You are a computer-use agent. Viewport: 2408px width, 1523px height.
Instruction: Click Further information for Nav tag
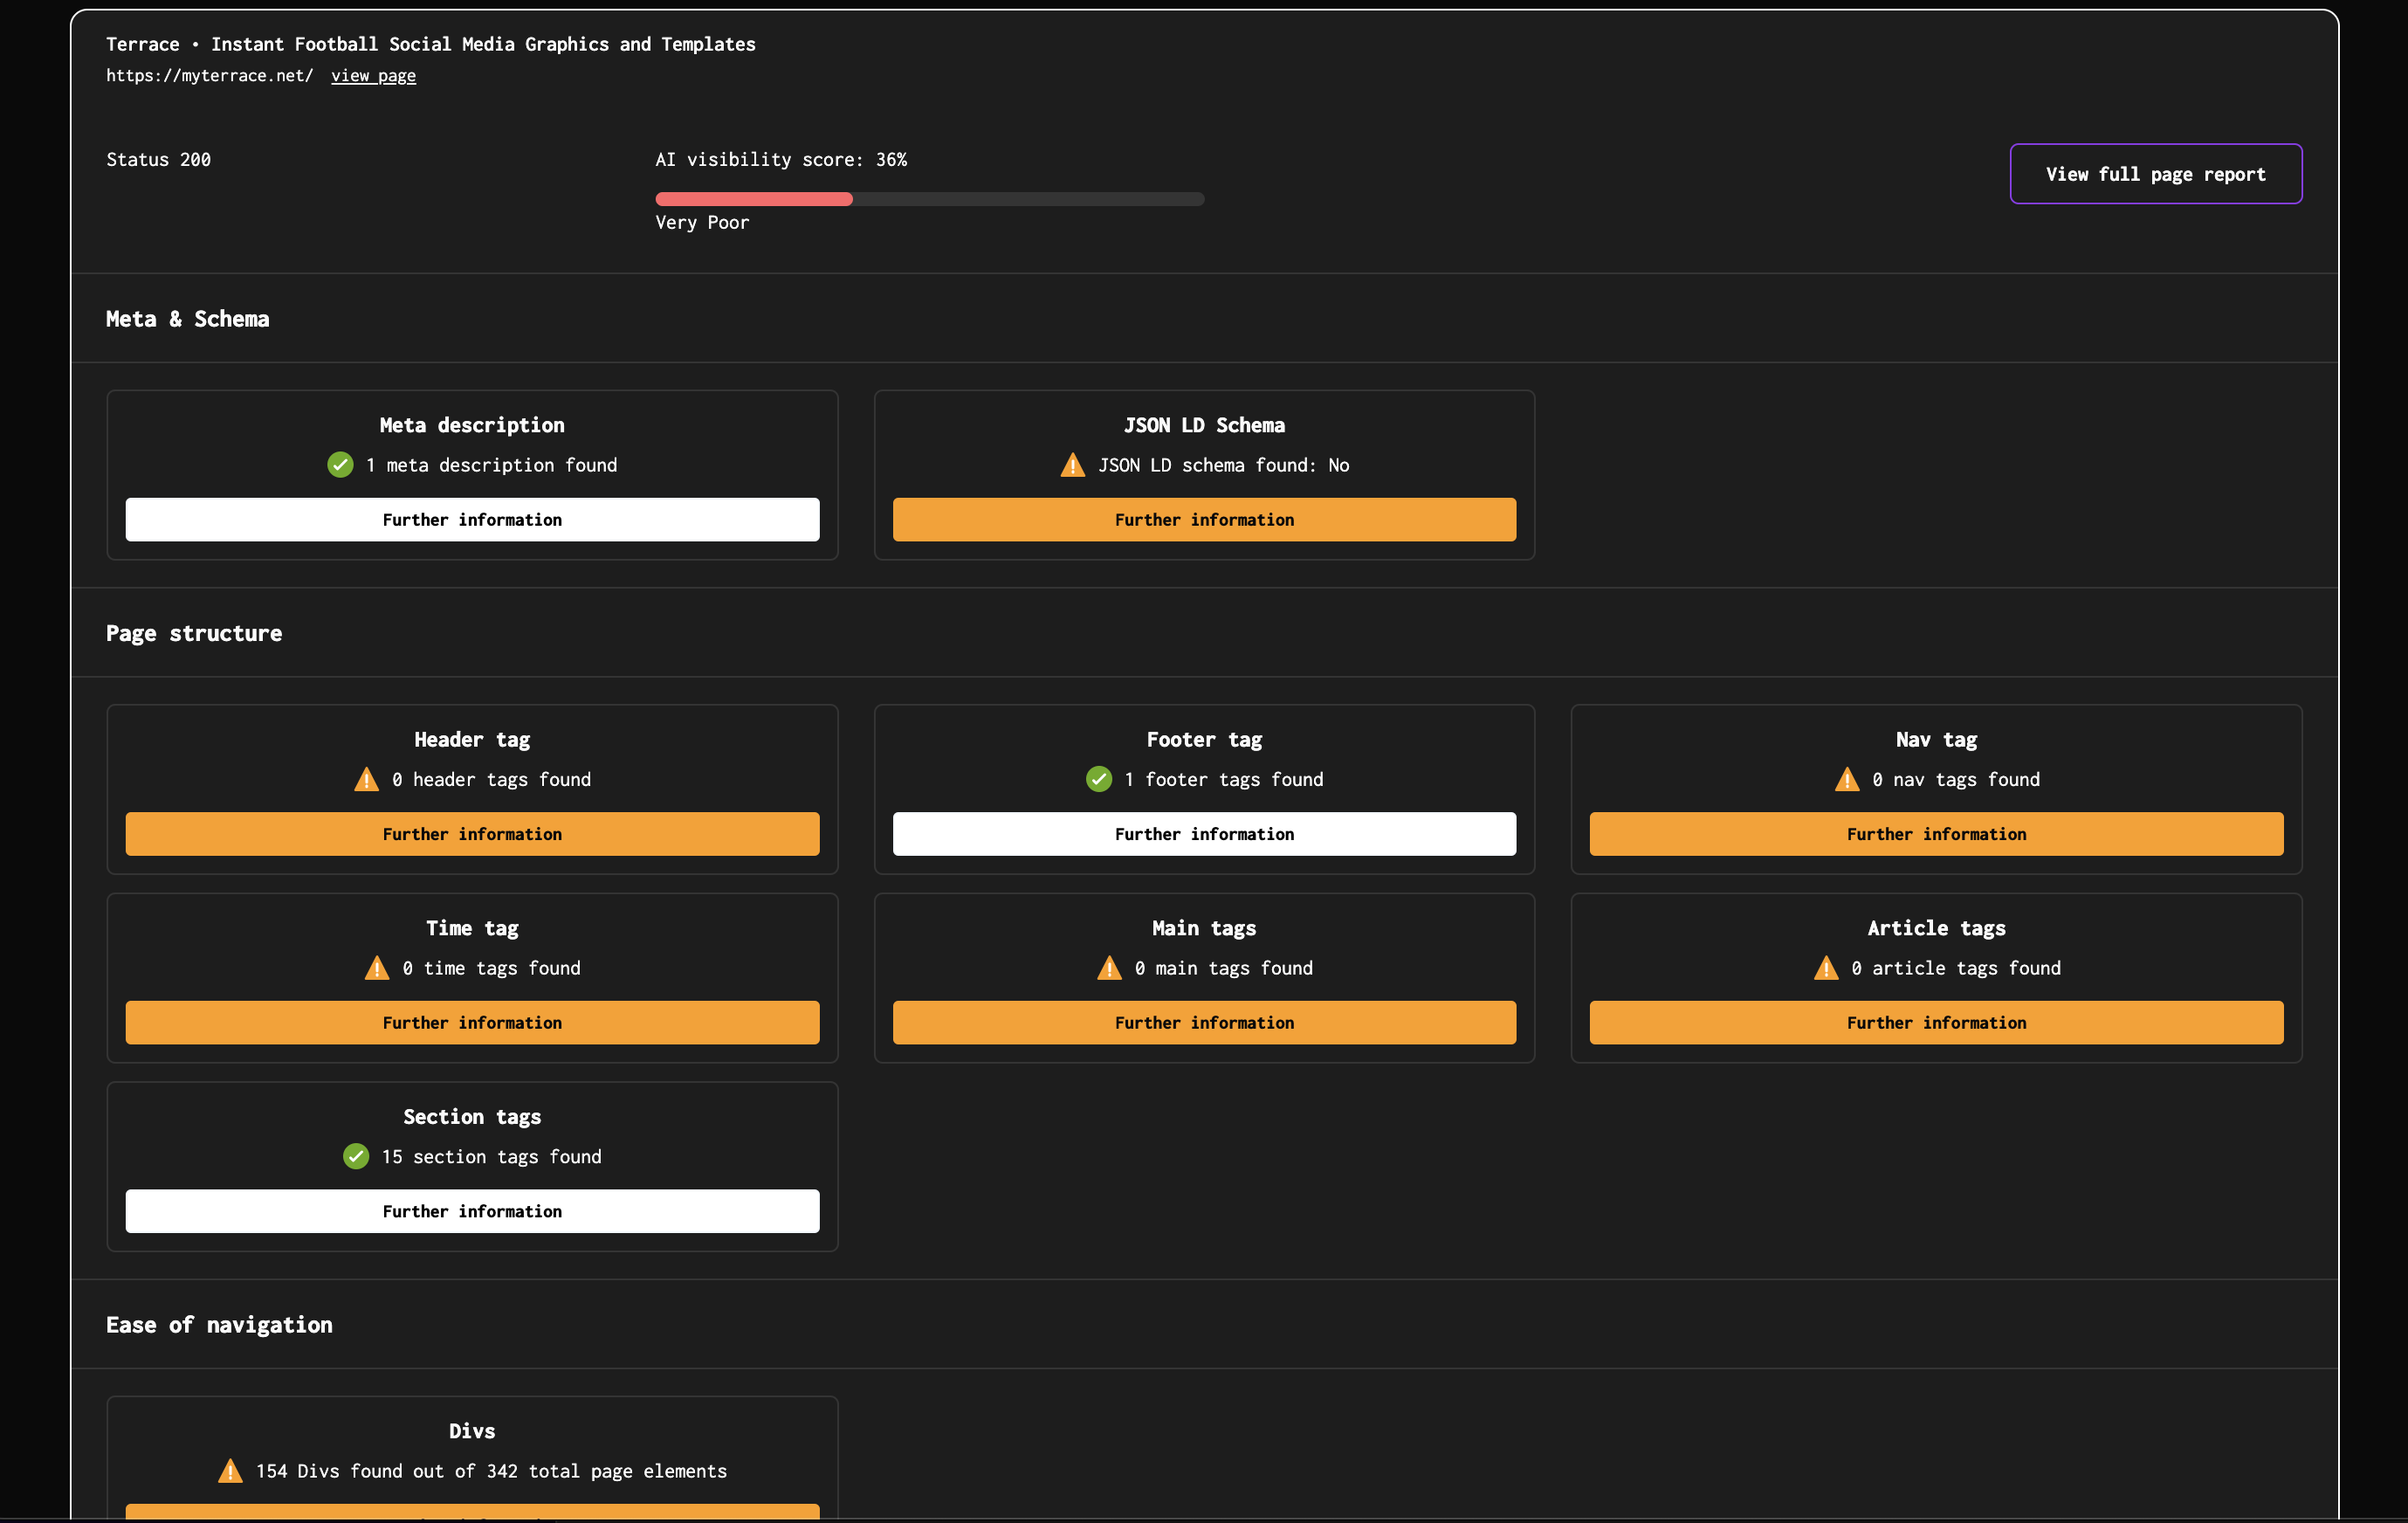(1936, 834)
